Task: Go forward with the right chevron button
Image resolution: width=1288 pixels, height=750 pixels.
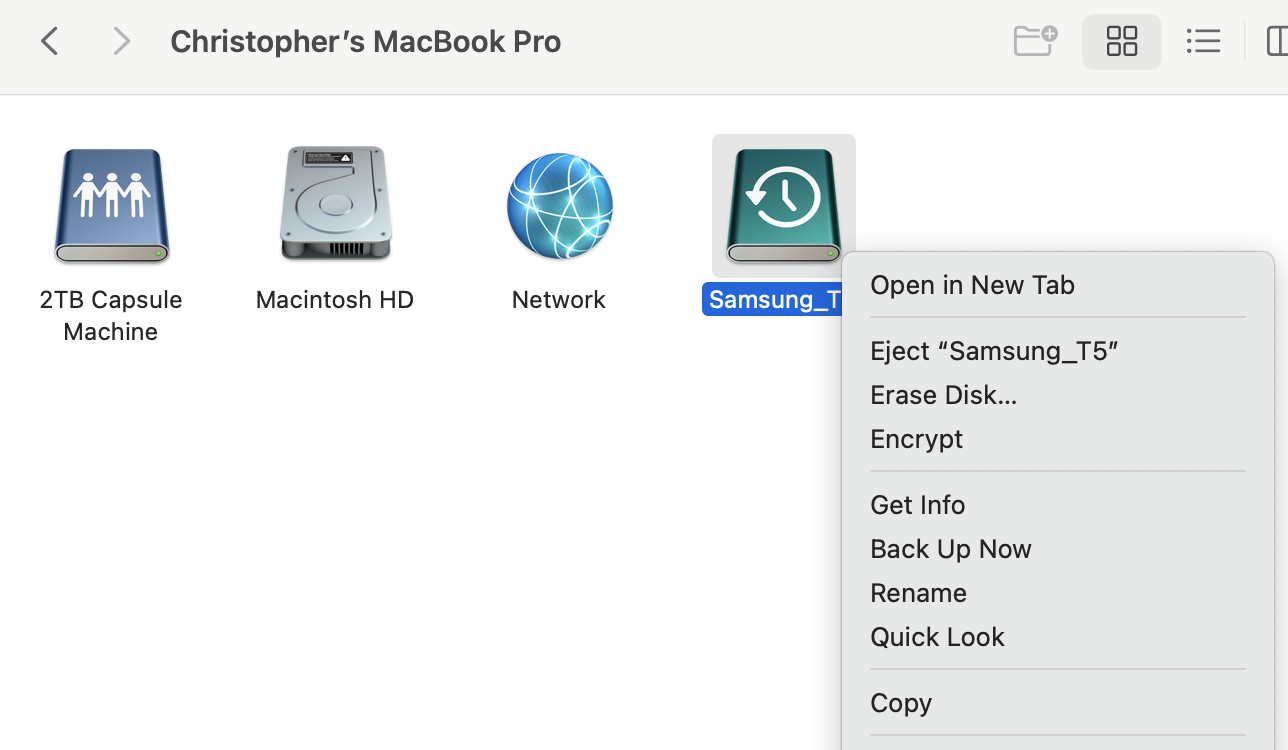Action: coord(121,41)
